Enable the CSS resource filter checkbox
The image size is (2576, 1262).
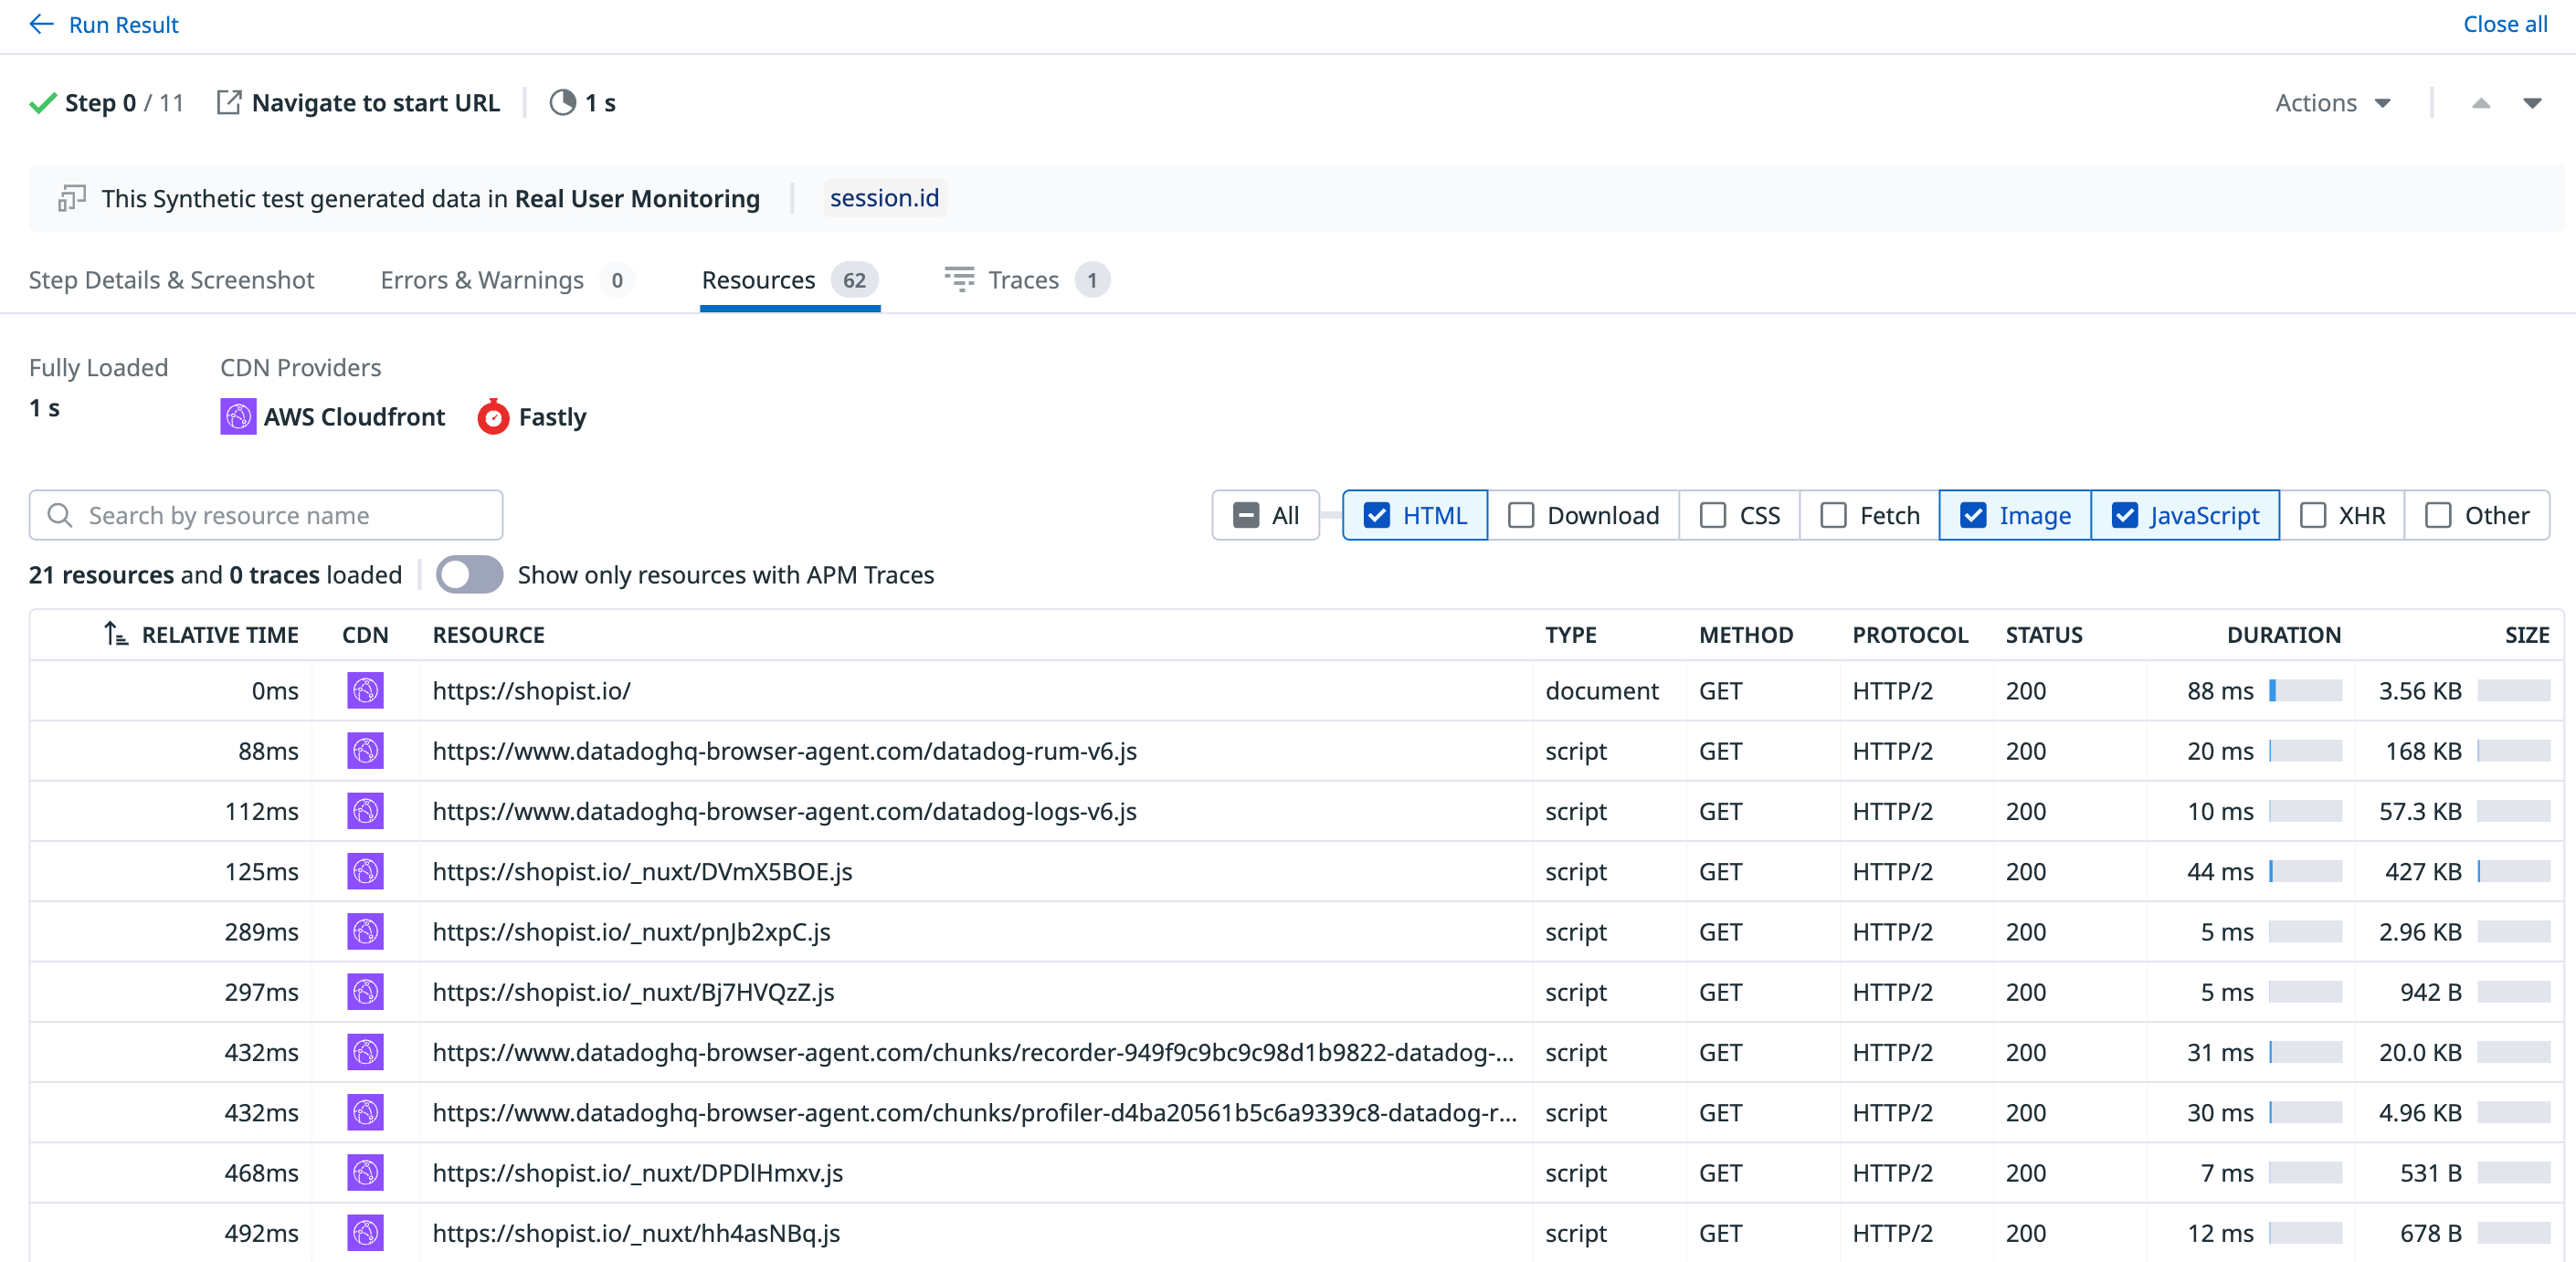click(x=1713, y=515)
